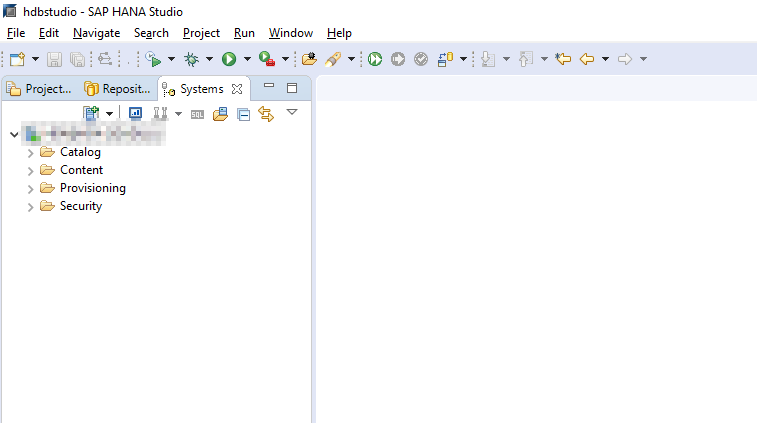757x423 pixels.
Task: Click the database sync toolbar icon
Action: 445,59
